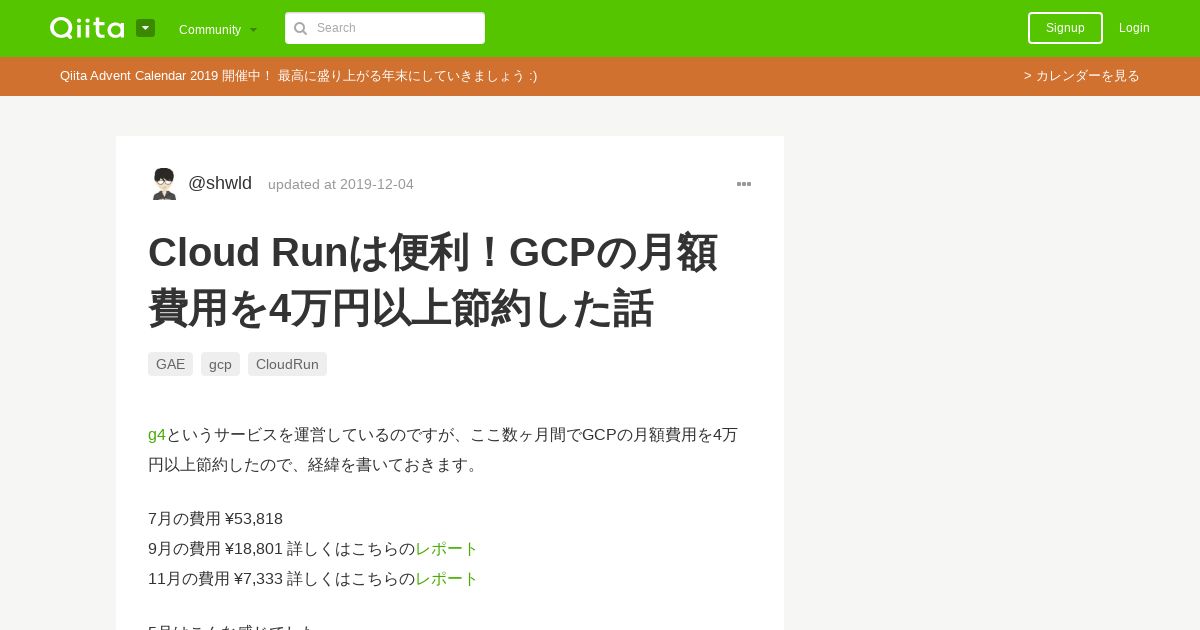Expand the dropdown arrow beside Qiita logo
The image size is (1200, 630).
click(145, 28)
